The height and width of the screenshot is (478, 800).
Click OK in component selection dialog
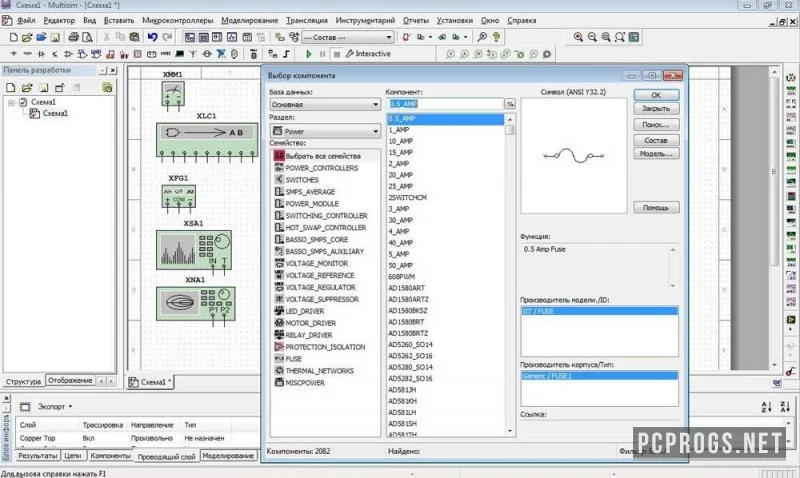(x=656, y=95)
